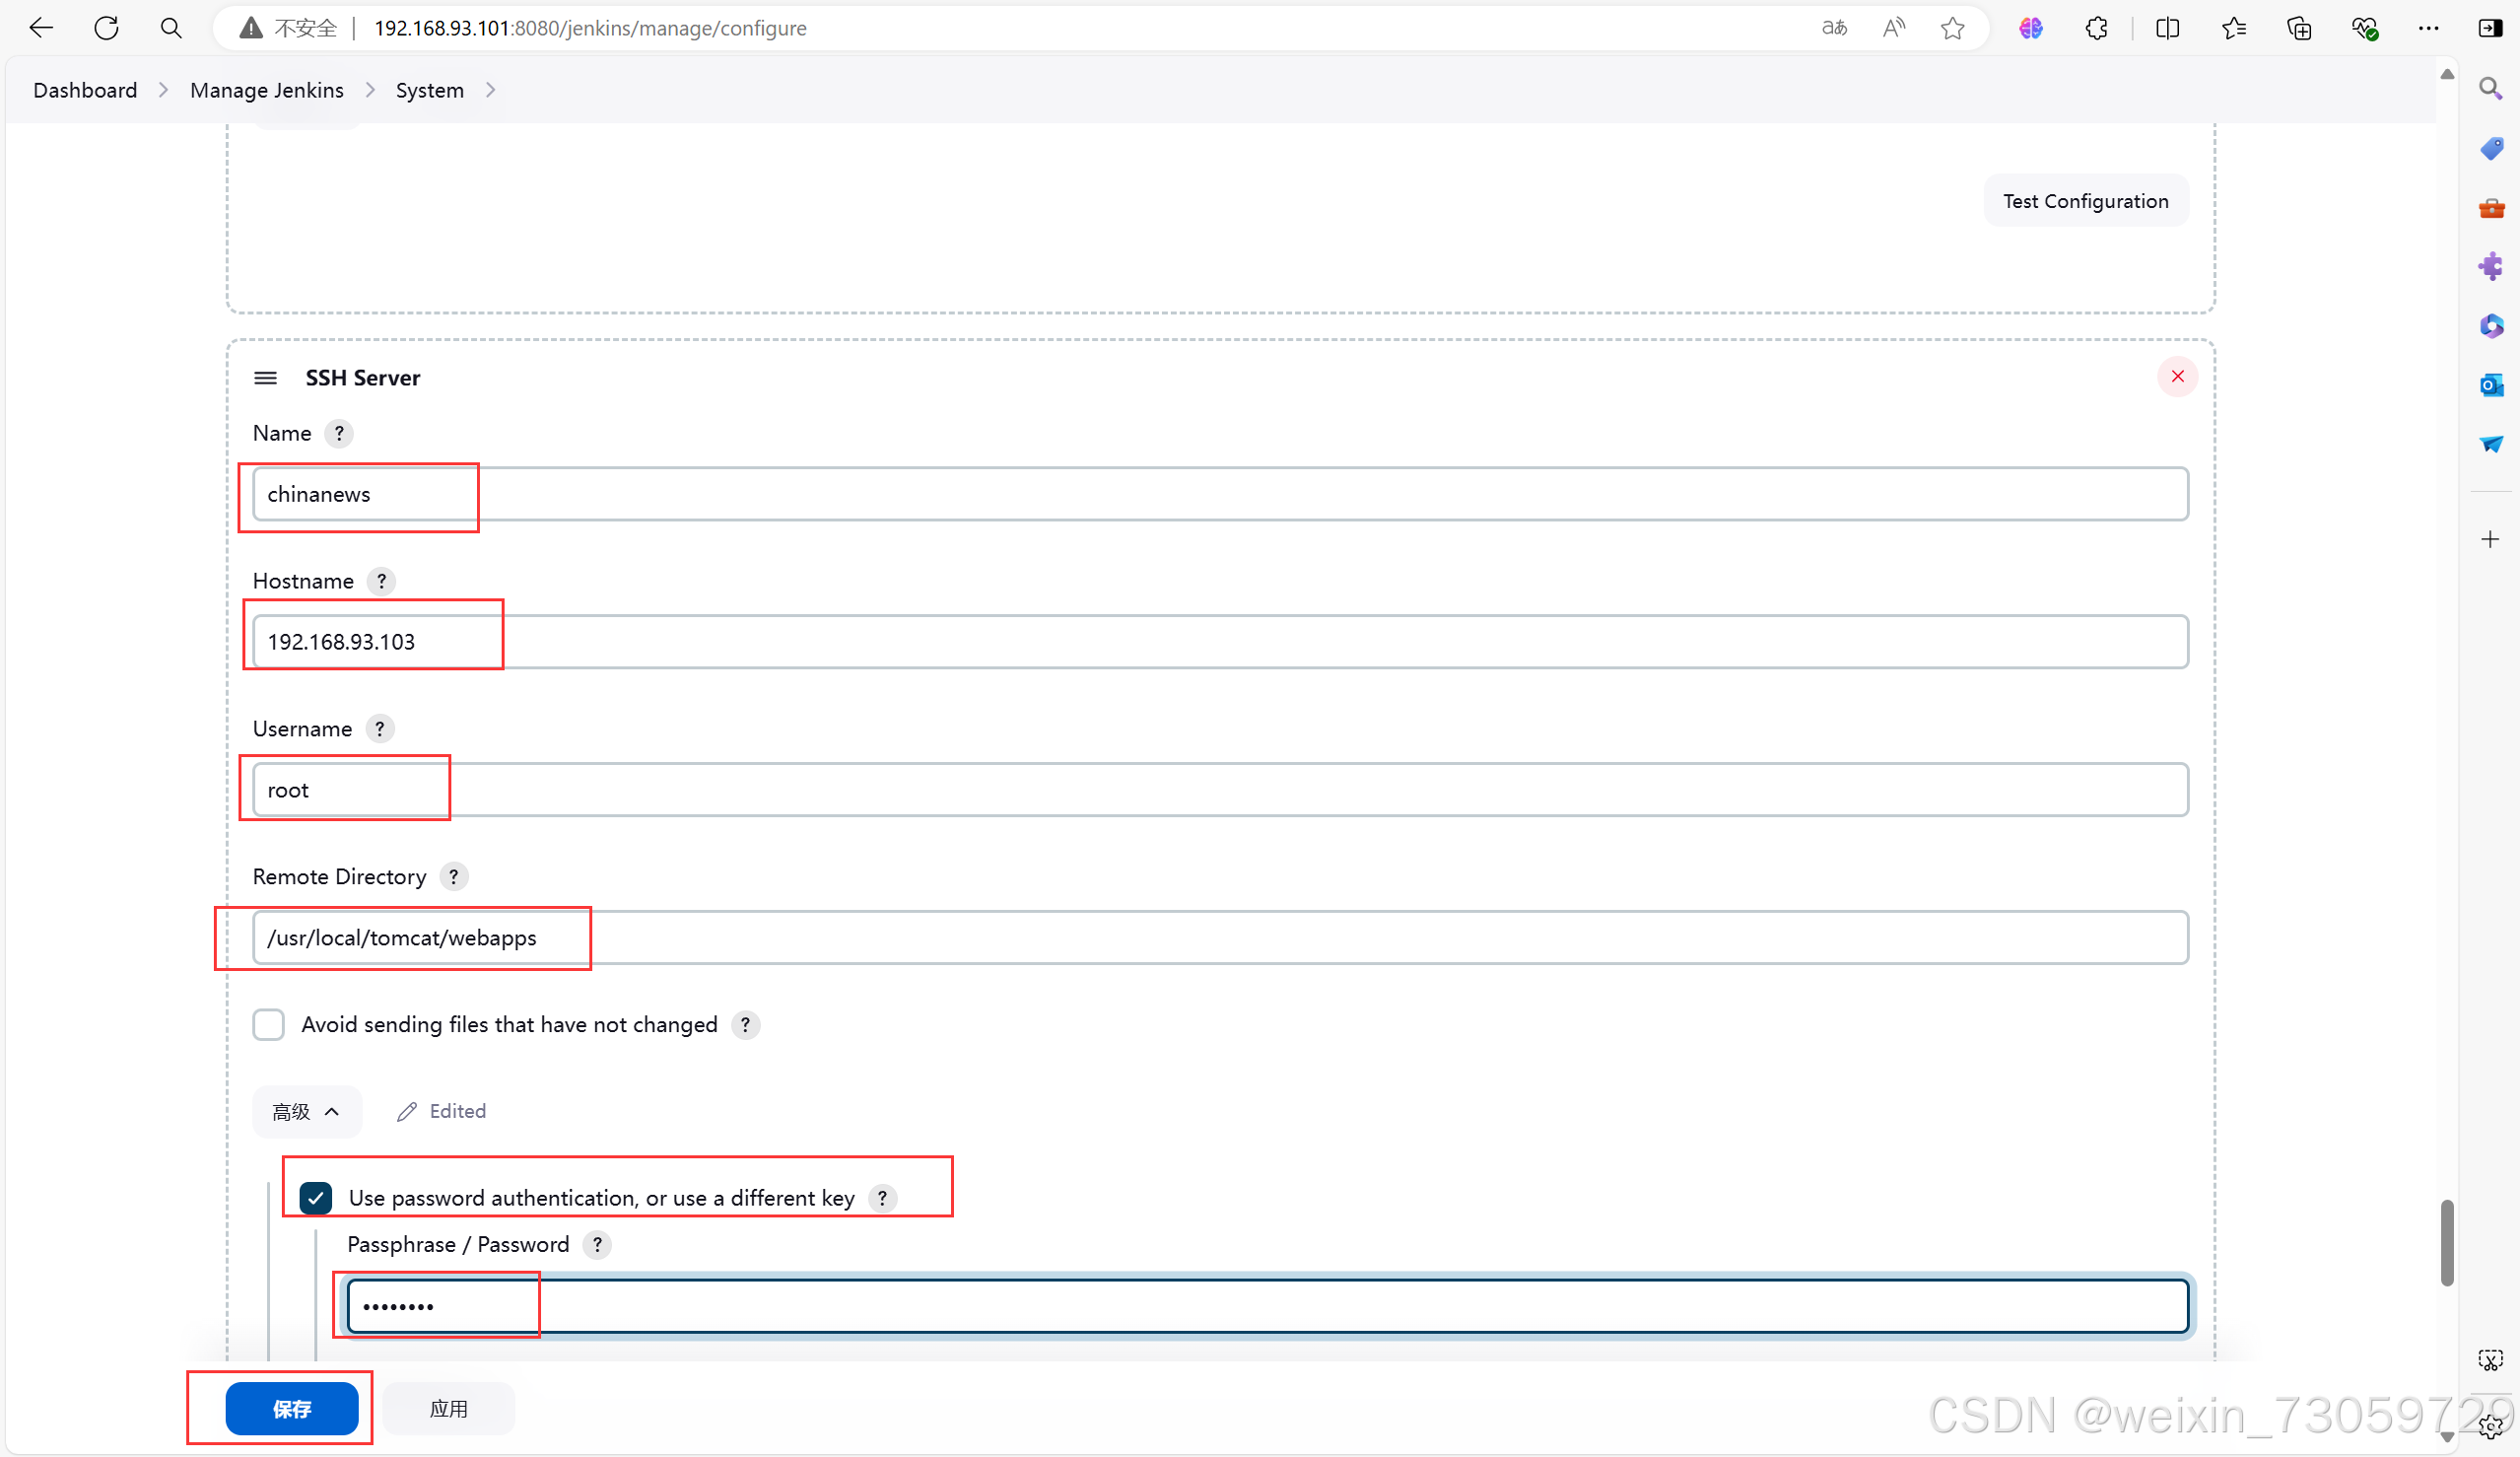This screenshot has height=1457, width=2520.
Task: Show help for the Name field
Action: click(x=339, y=433)
